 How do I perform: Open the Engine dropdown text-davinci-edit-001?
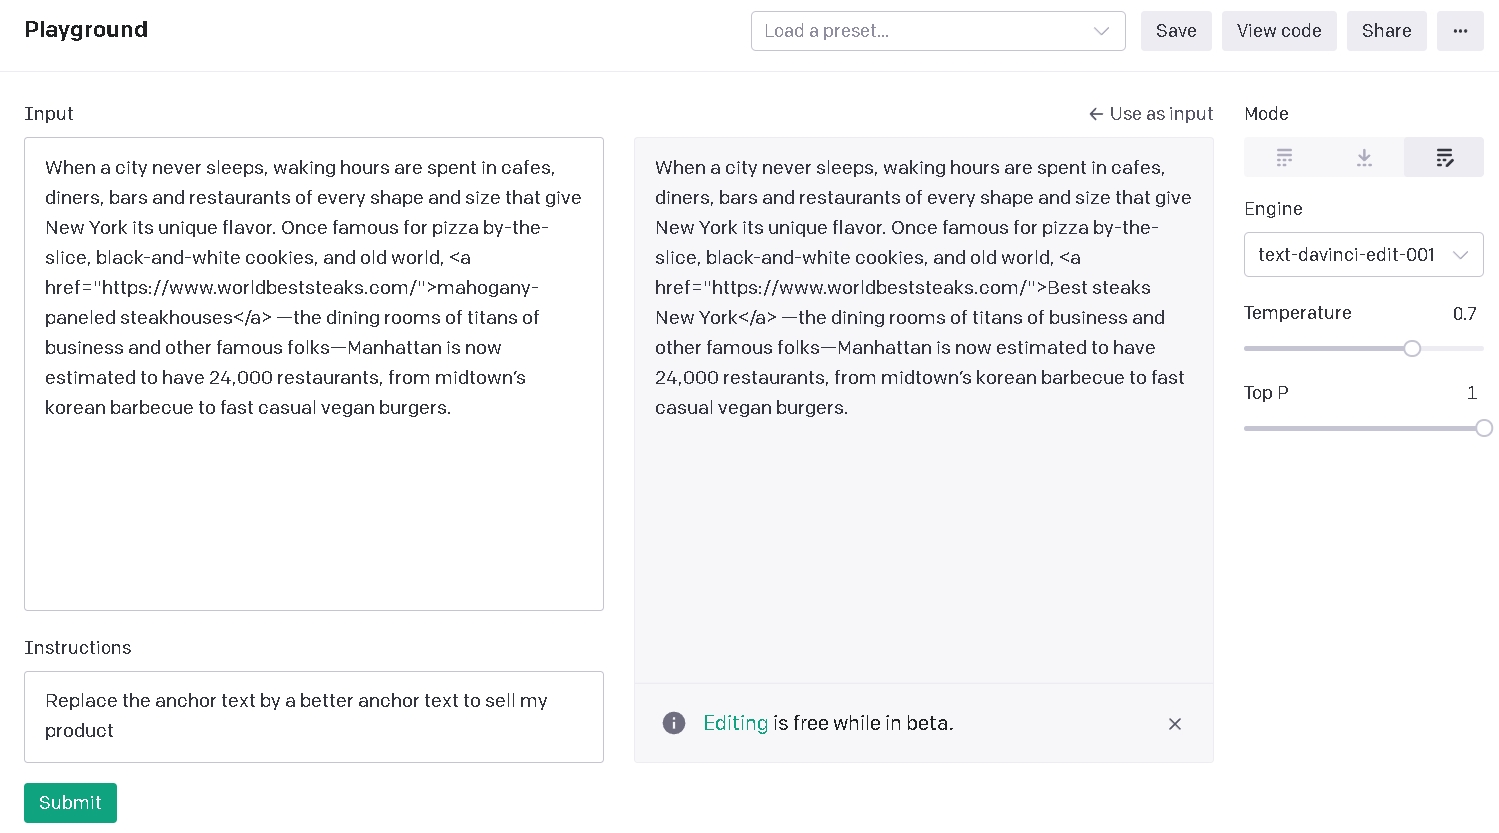coord(1363,255)
